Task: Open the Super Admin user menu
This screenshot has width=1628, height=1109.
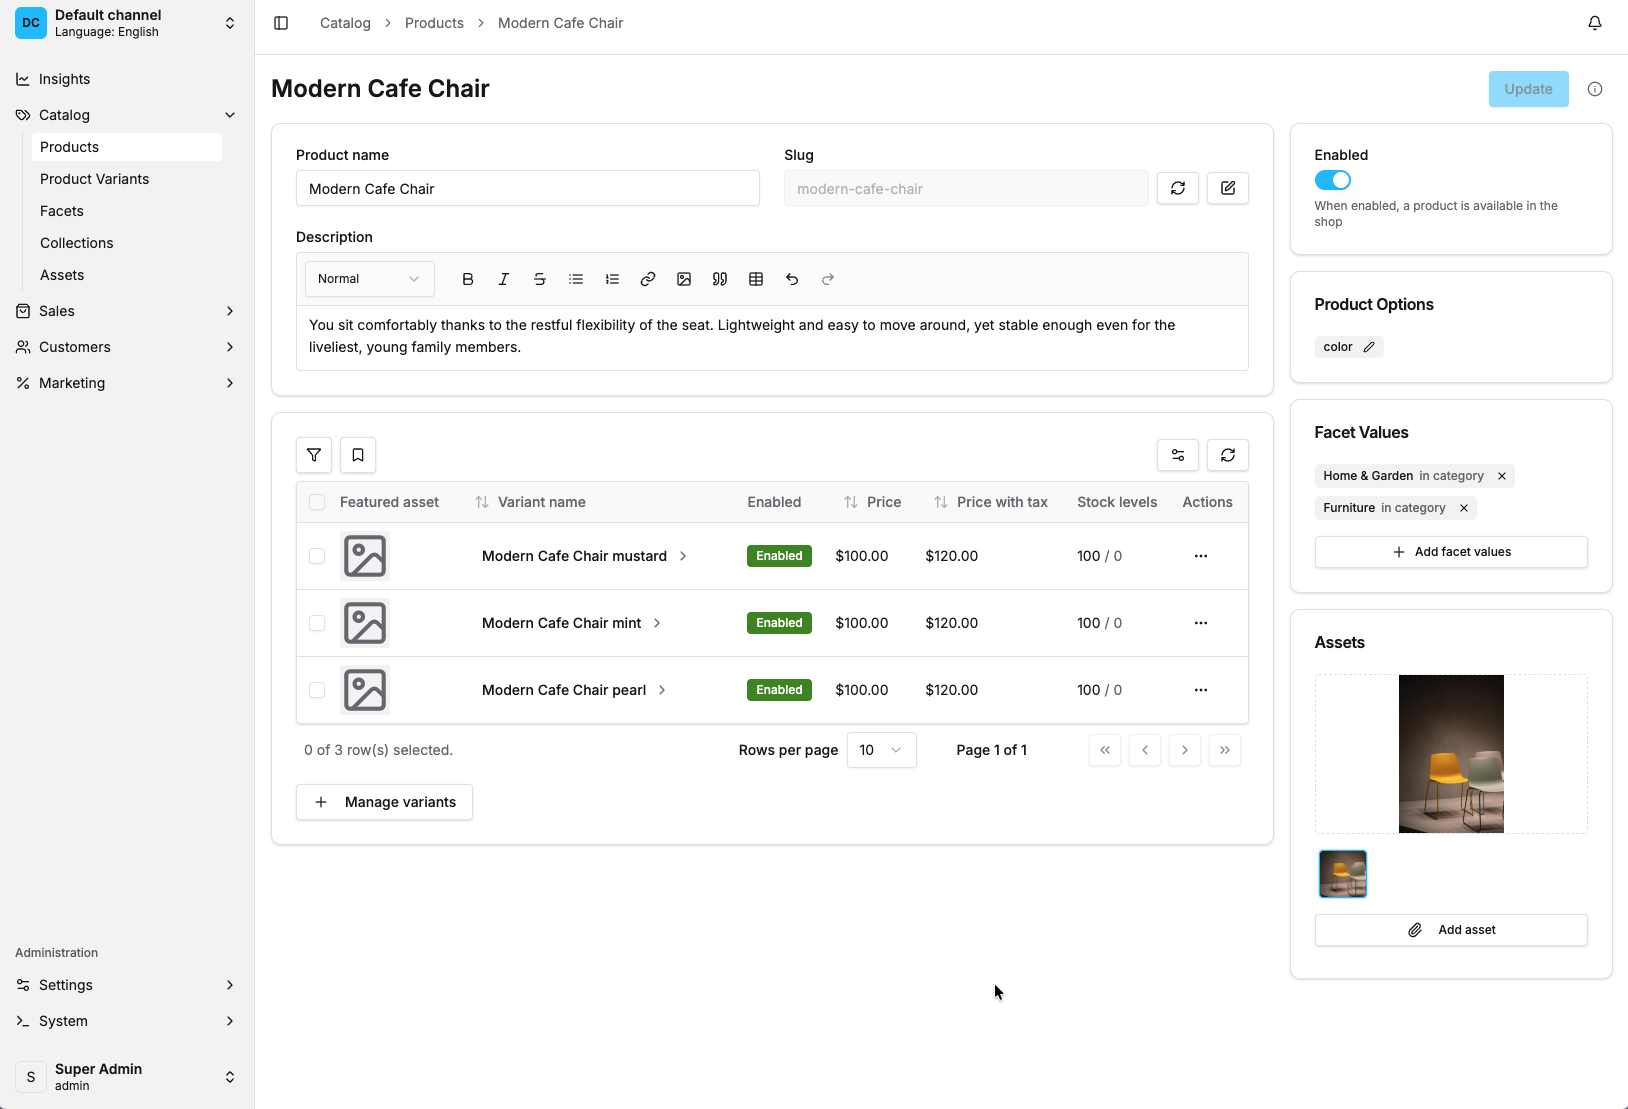Action: coord(127,1077)
